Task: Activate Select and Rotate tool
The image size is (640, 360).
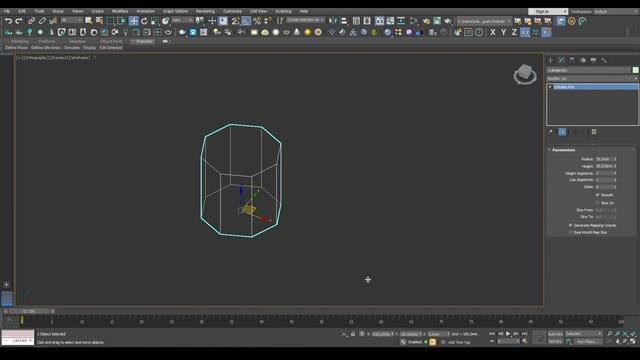Action: [x=144, y=21]
